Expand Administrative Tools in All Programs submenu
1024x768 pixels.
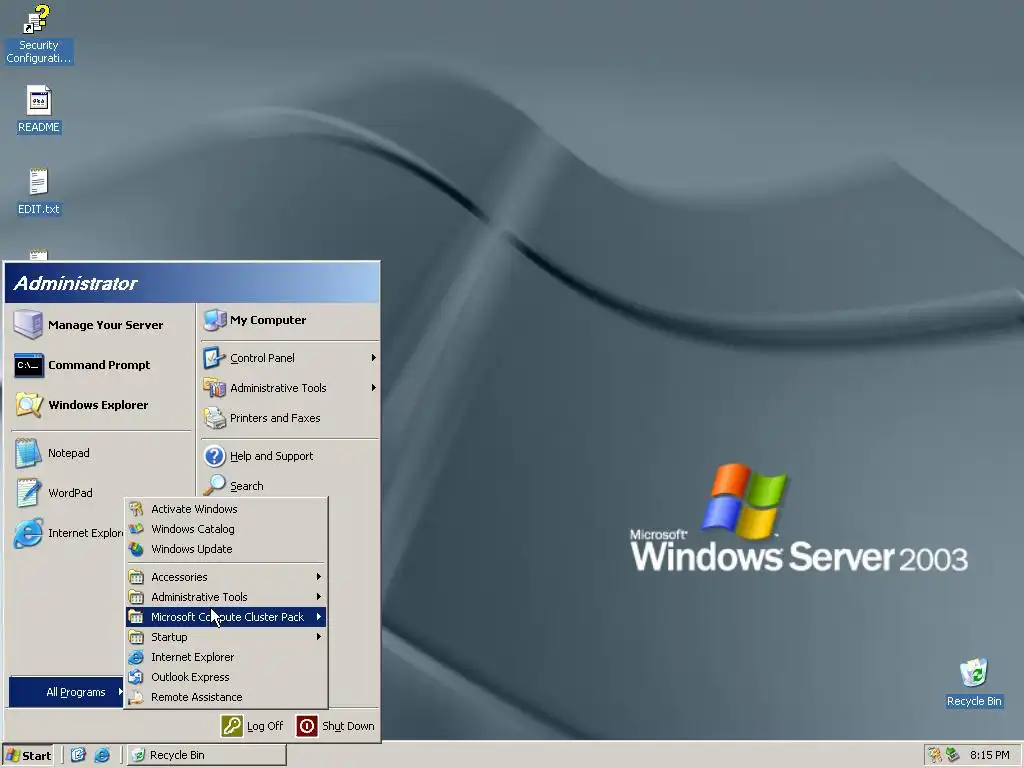coord(226,597)
